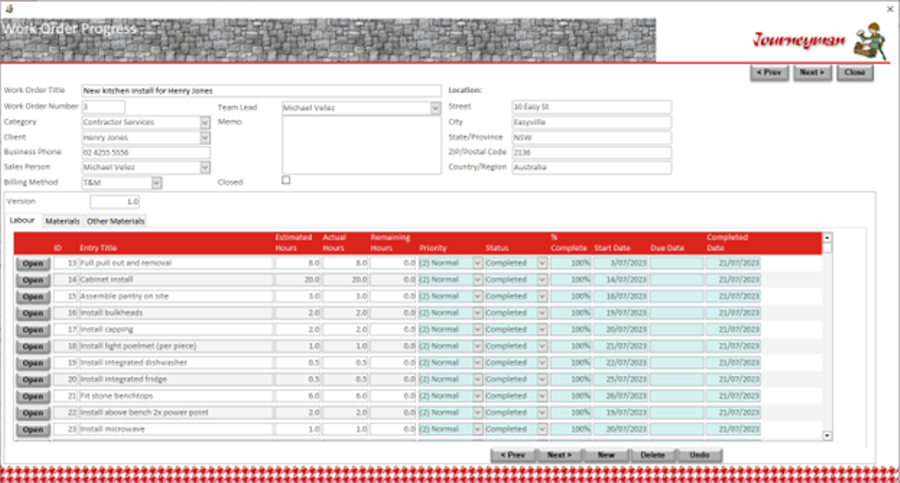Expand the Billing Method dropdown
This screenshot has width=900, height=483.
coord(156,183)
